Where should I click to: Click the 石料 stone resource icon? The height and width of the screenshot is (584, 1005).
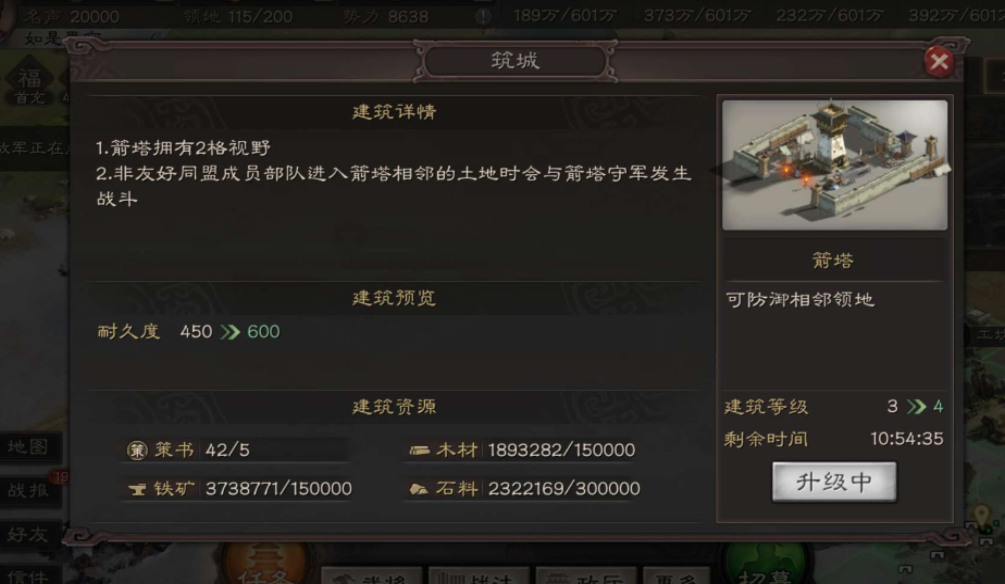pos(419,489)
